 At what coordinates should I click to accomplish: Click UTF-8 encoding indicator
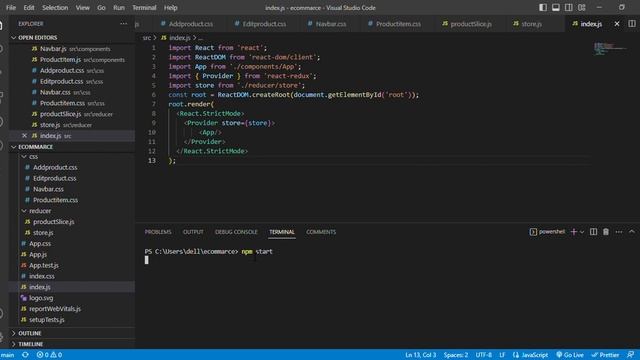(x=484, y=355)
